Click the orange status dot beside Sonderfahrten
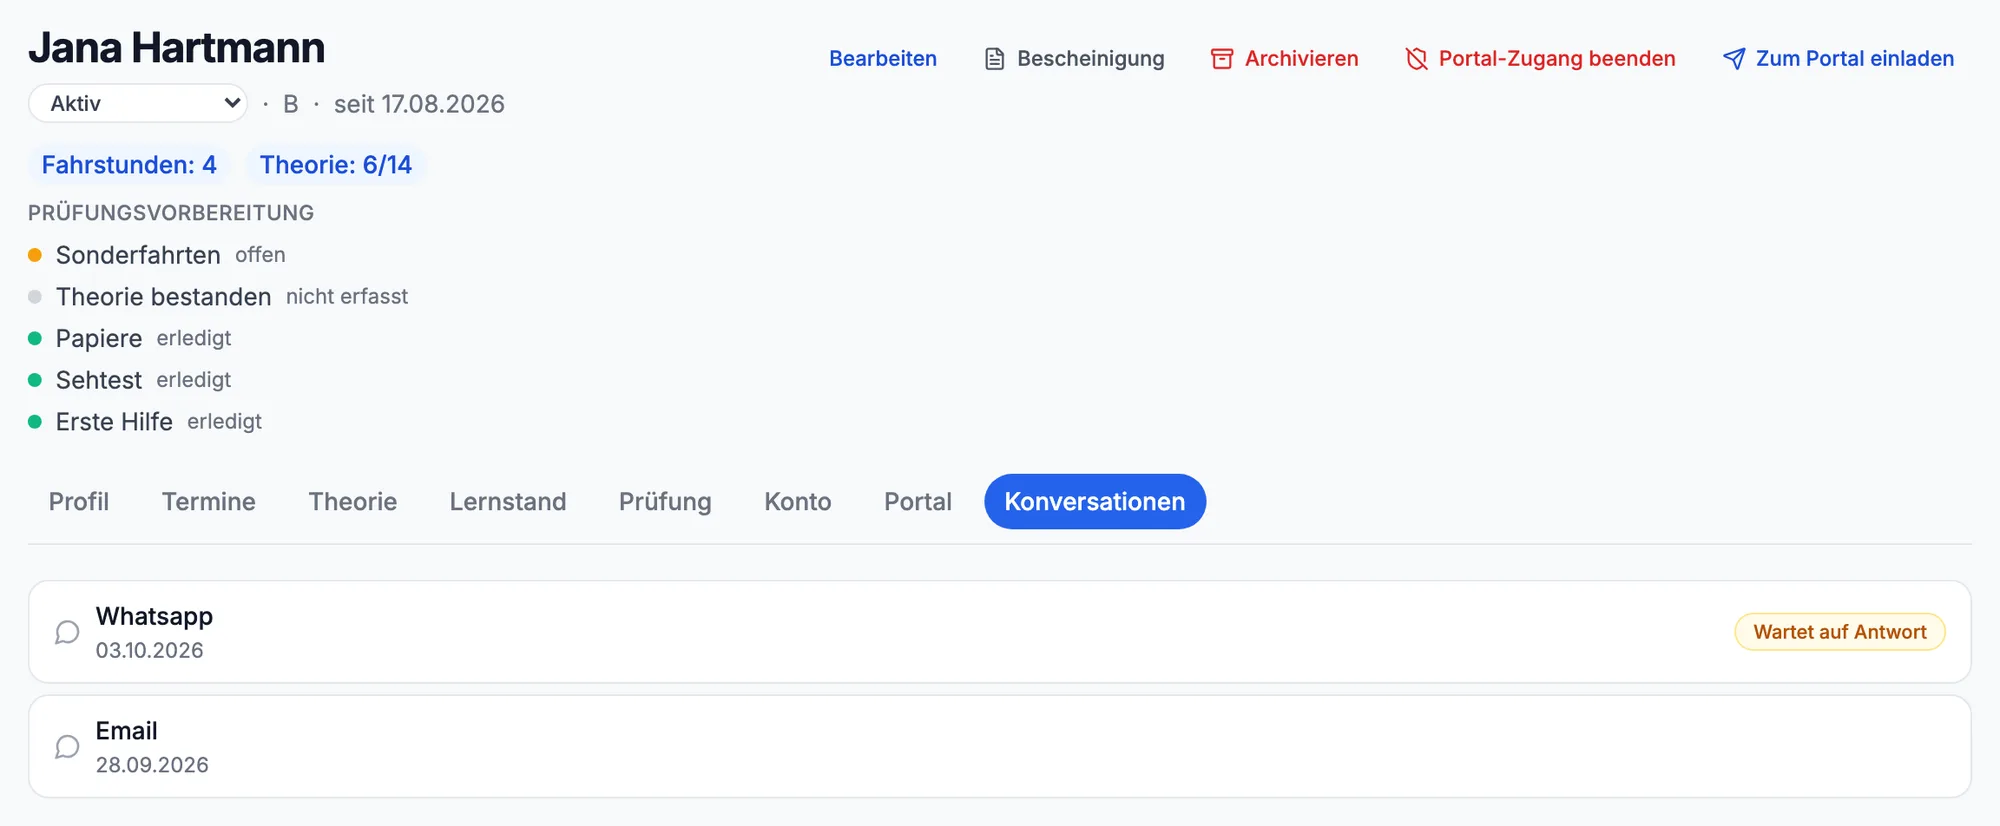The image size is (2000, 826). pyautogui.click(x=35, y=255)
